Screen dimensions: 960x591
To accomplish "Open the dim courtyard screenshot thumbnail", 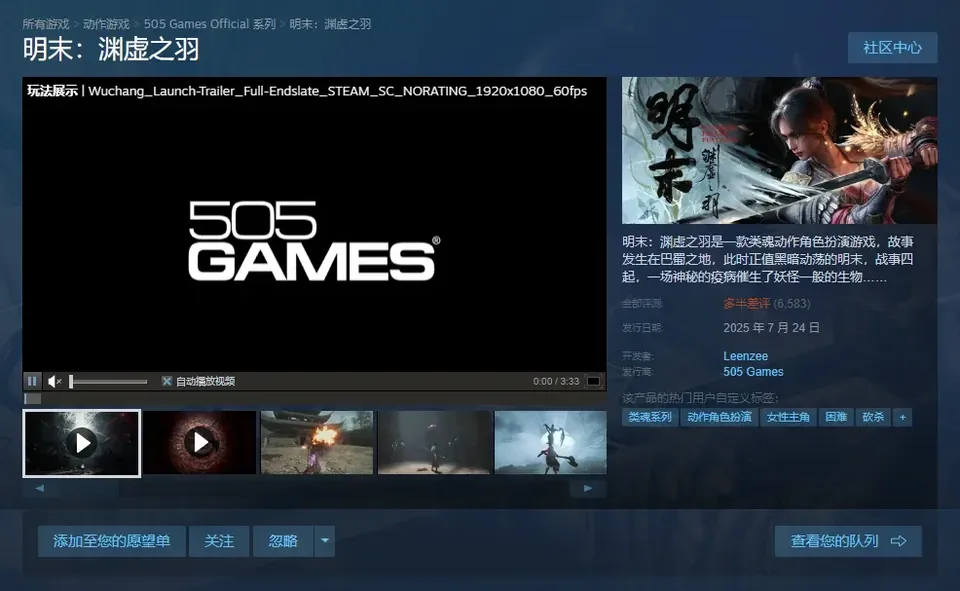I will click(x=433, y=443).
